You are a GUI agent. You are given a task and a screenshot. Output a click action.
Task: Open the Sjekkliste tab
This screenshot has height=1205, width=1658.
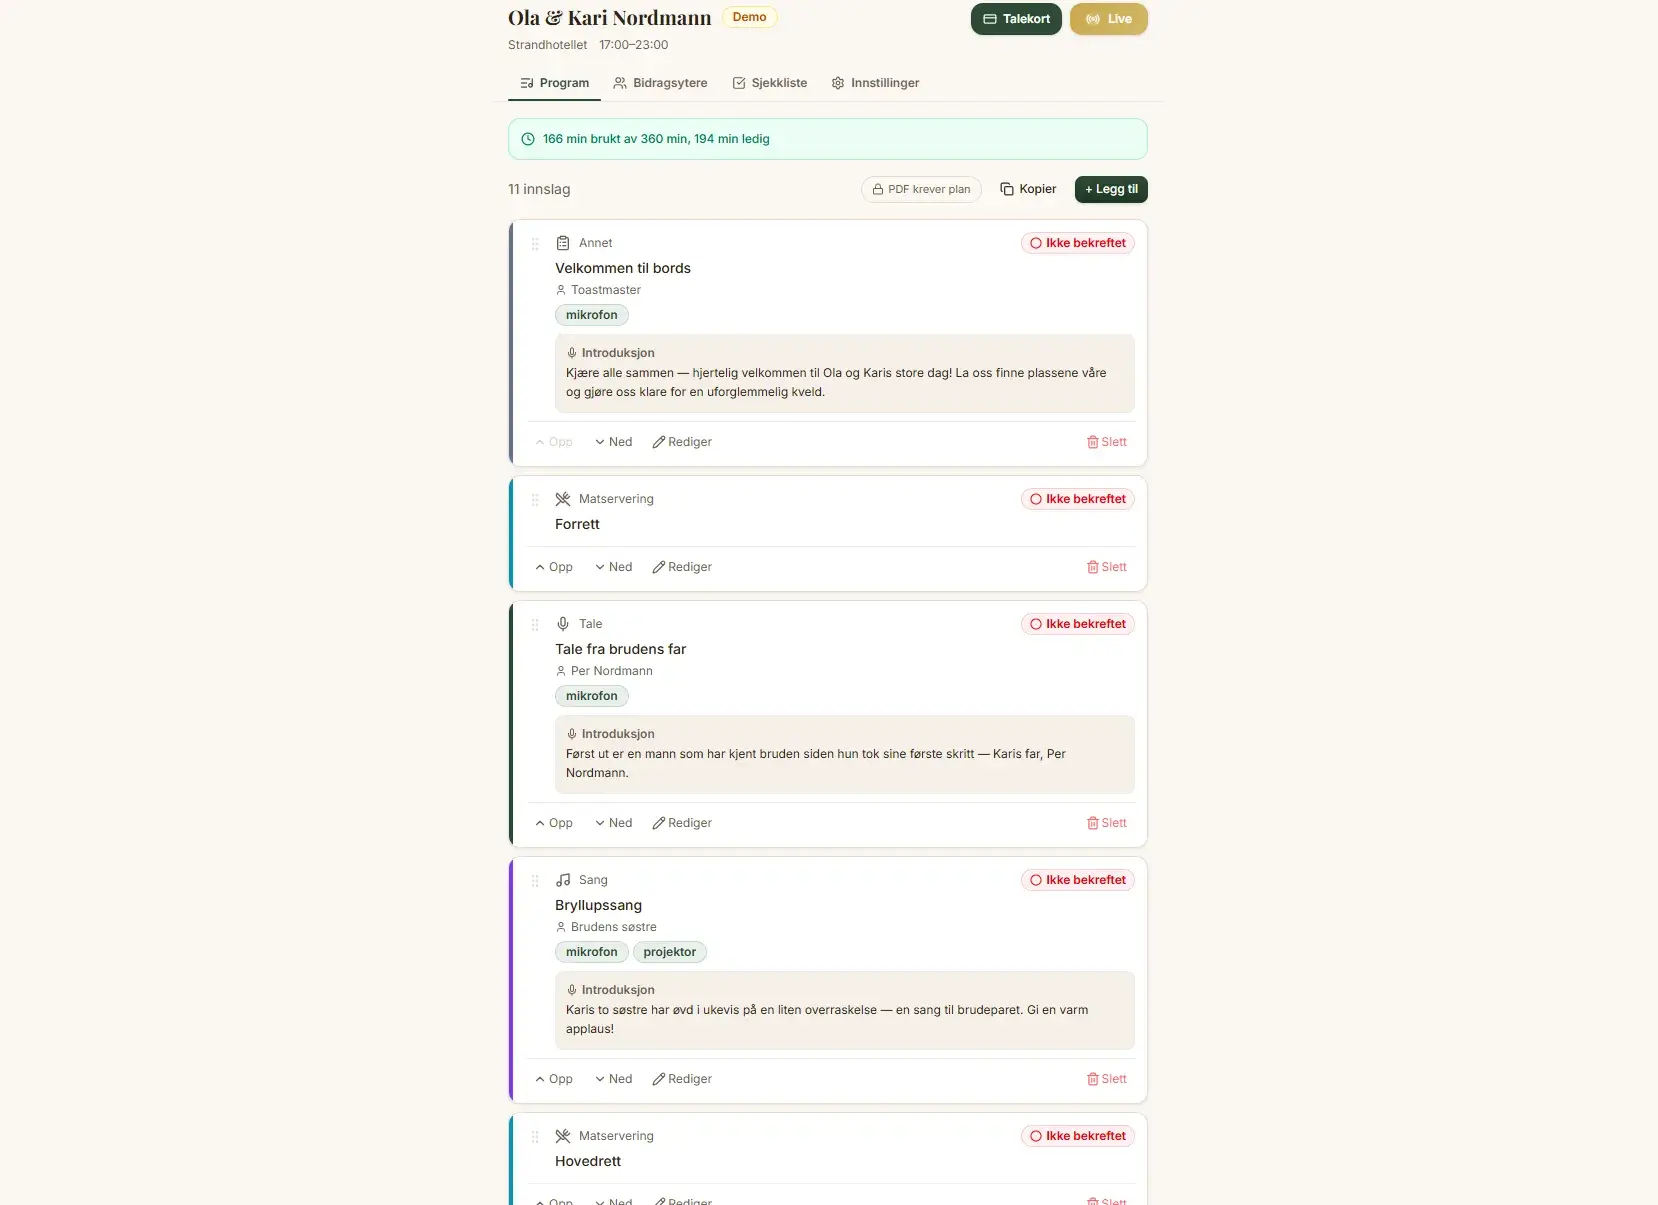click(769, 83)
